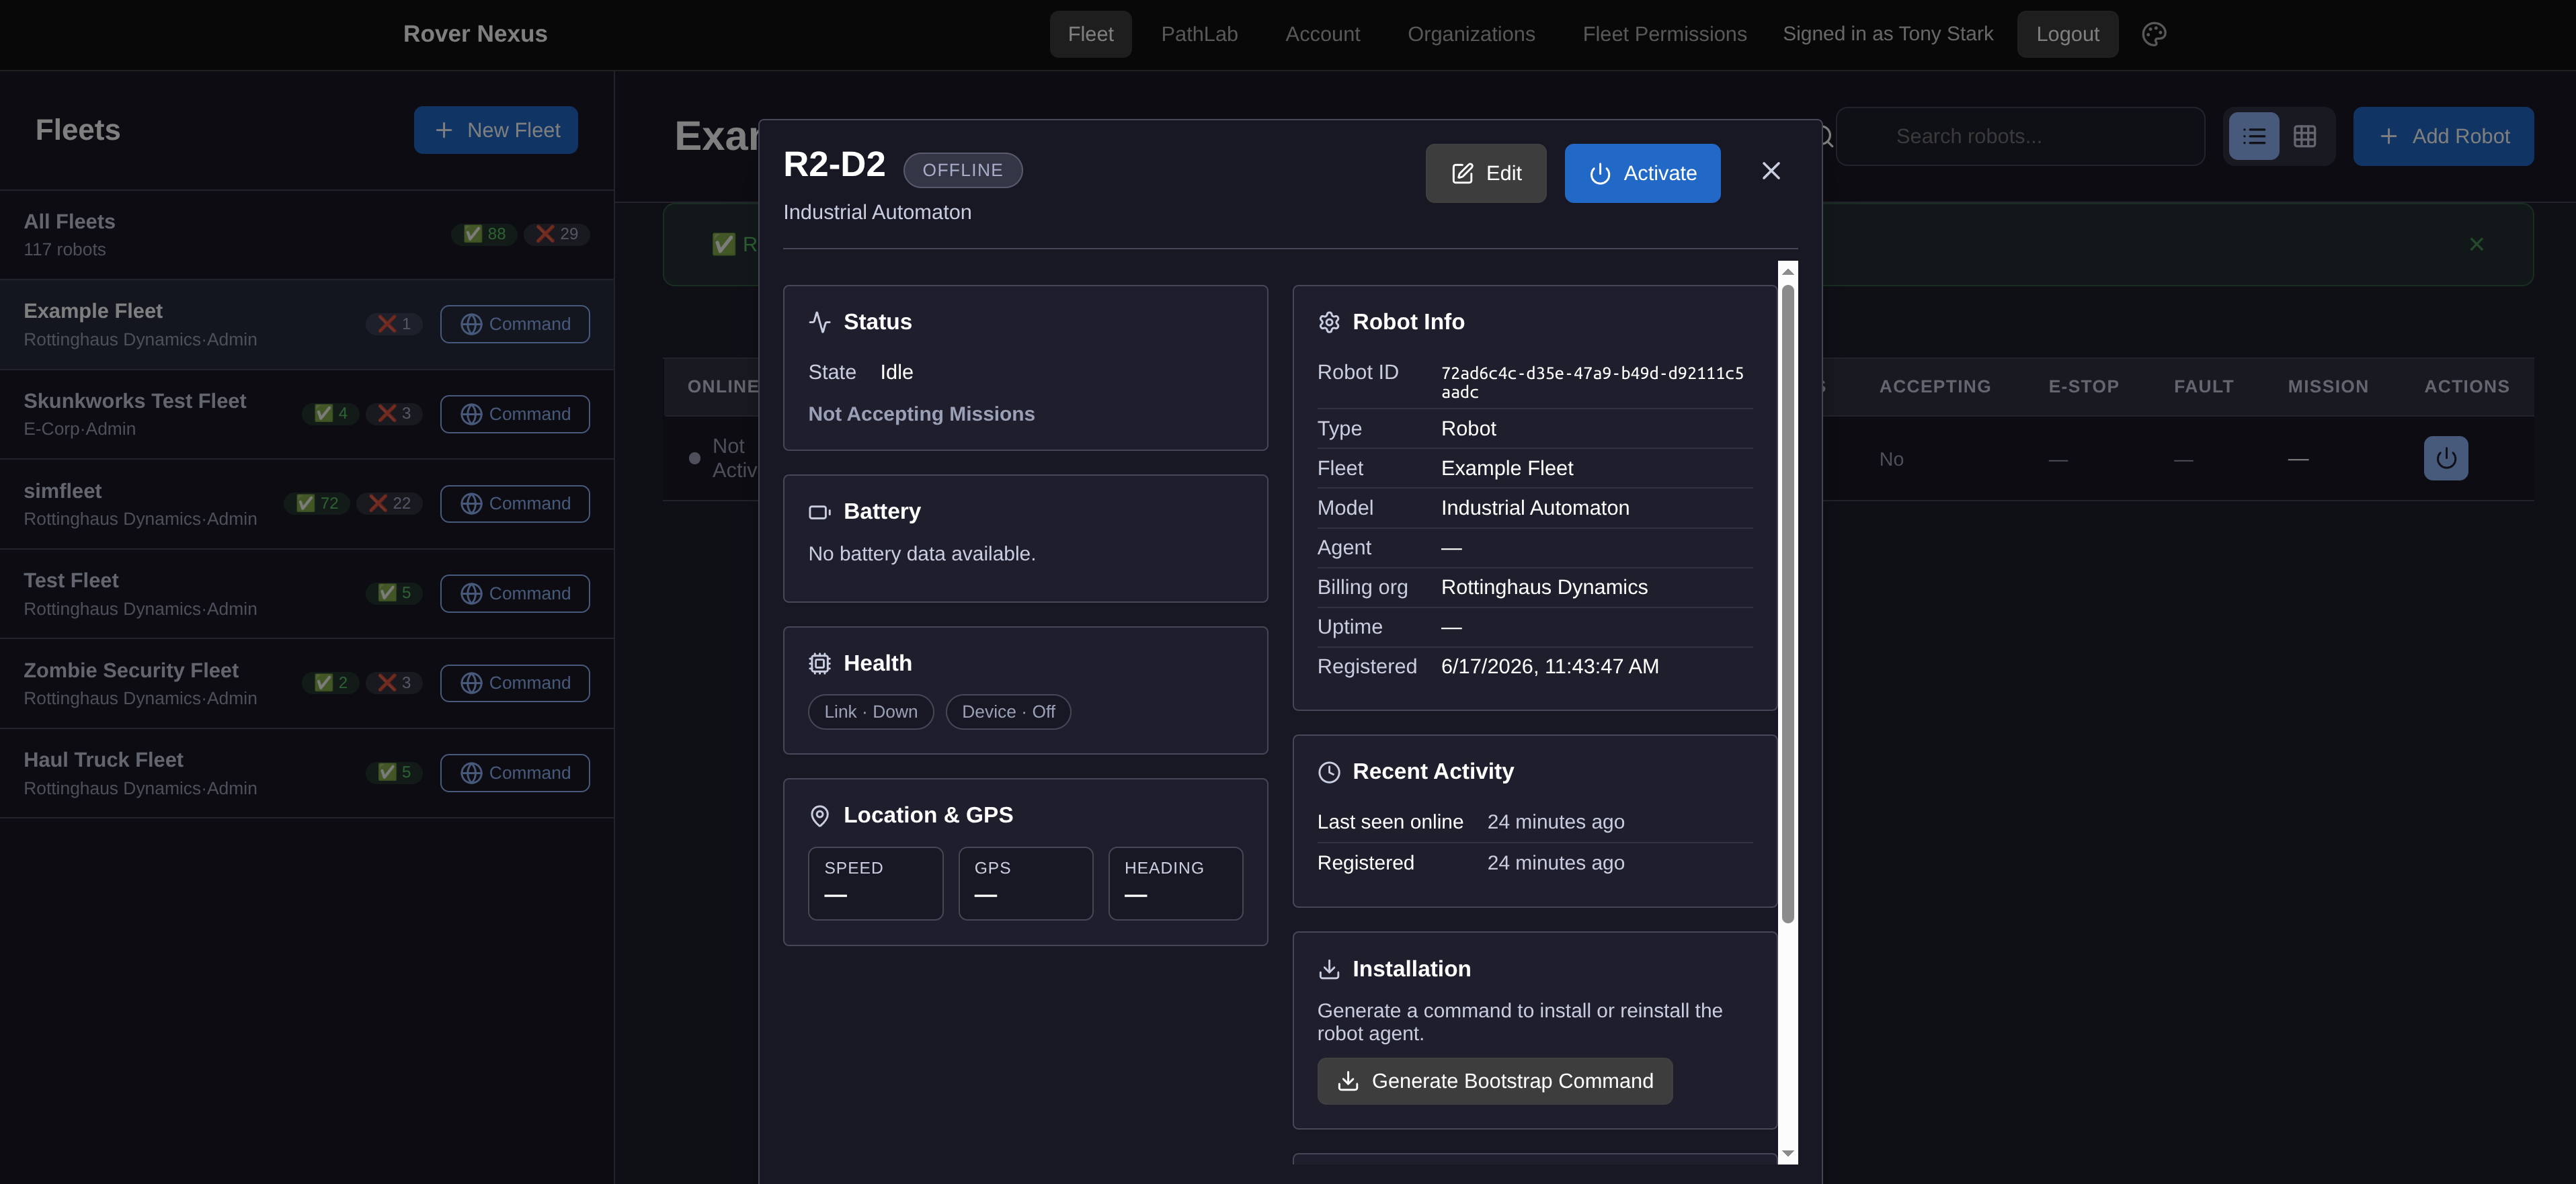2576x1184 pixels.
Task: Create a New Fleet
Action: point(495,130)
